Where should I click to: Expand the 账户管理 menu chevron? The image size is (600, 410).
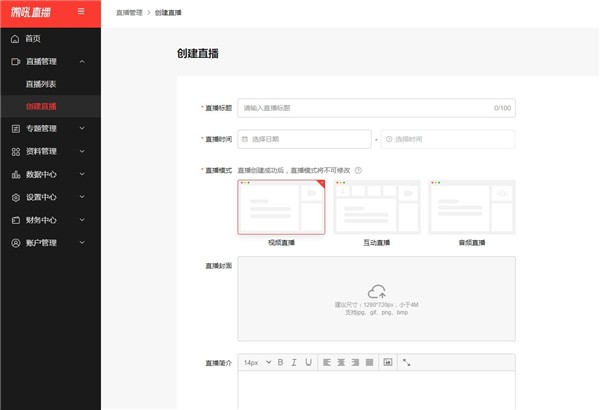point(82,242)
